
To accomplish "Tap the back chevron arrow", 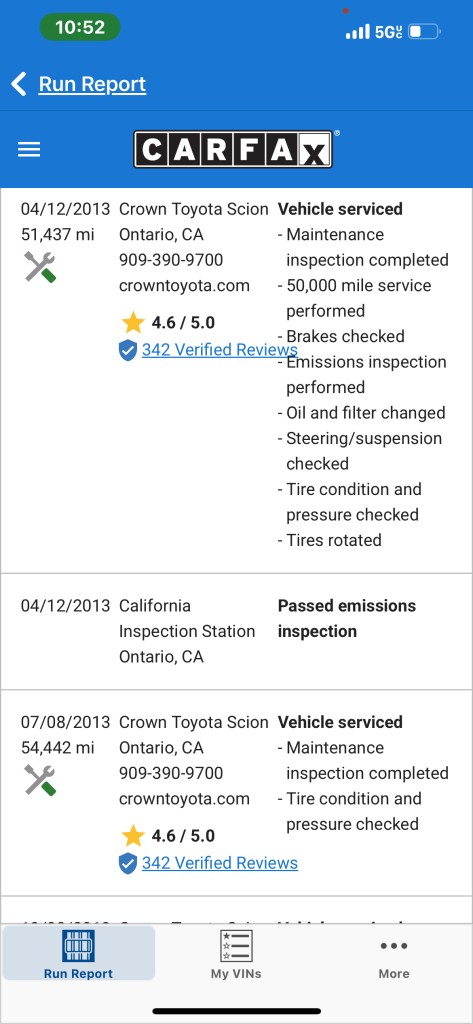I will tap(19, 84).
